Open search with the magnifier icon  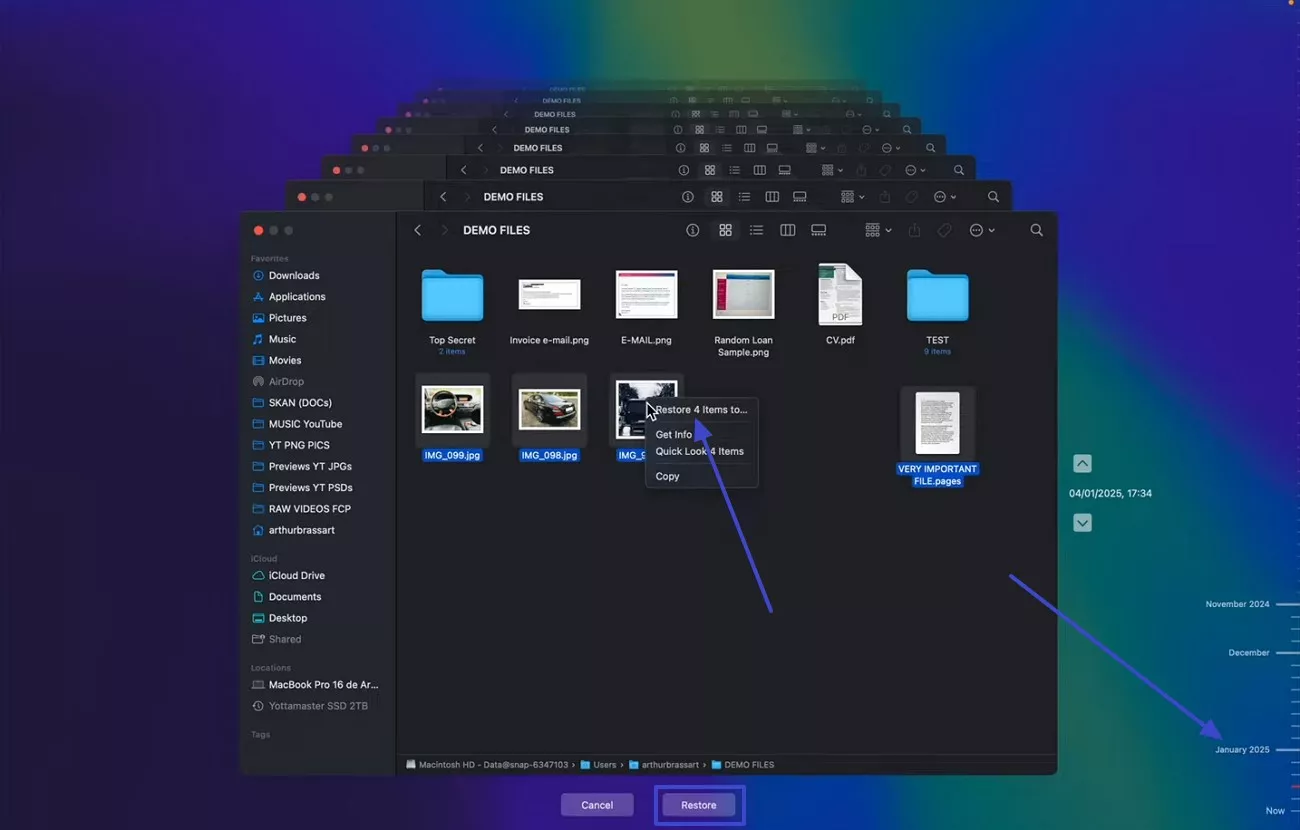pyautogui.click(x=1036, y=230)
